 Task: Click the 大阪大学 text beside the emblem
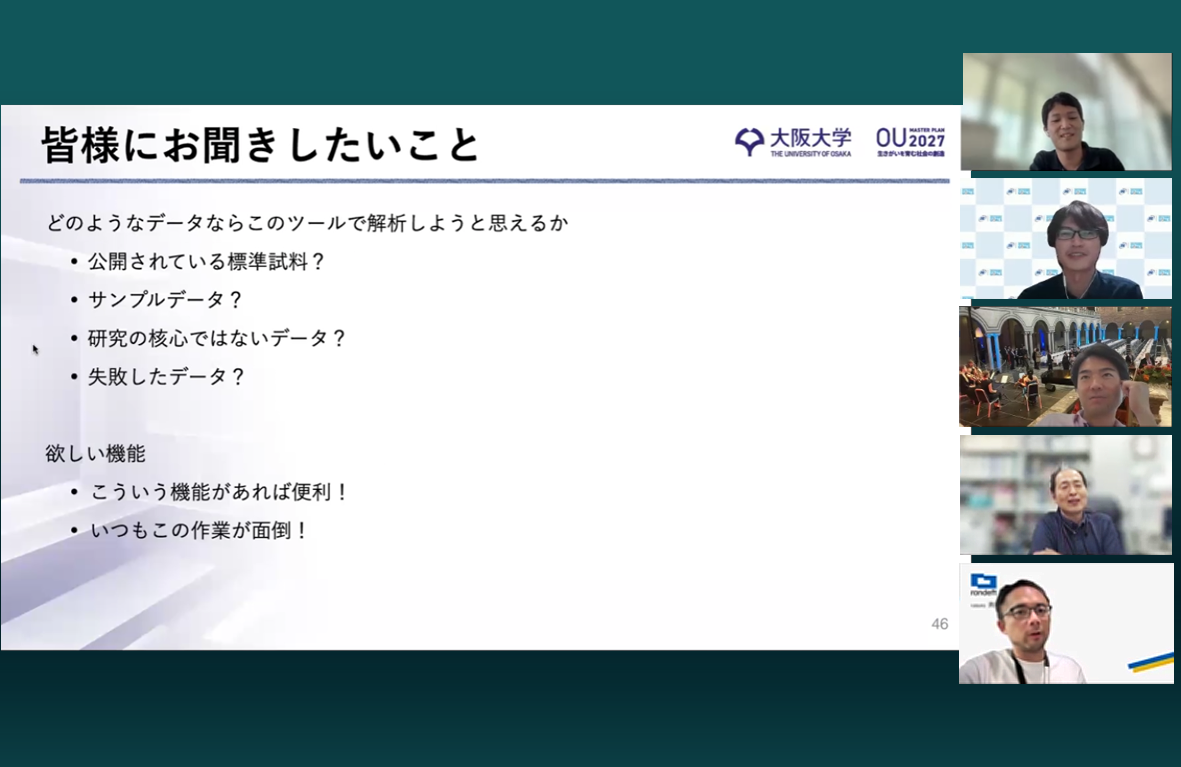(x=811, y=138)
